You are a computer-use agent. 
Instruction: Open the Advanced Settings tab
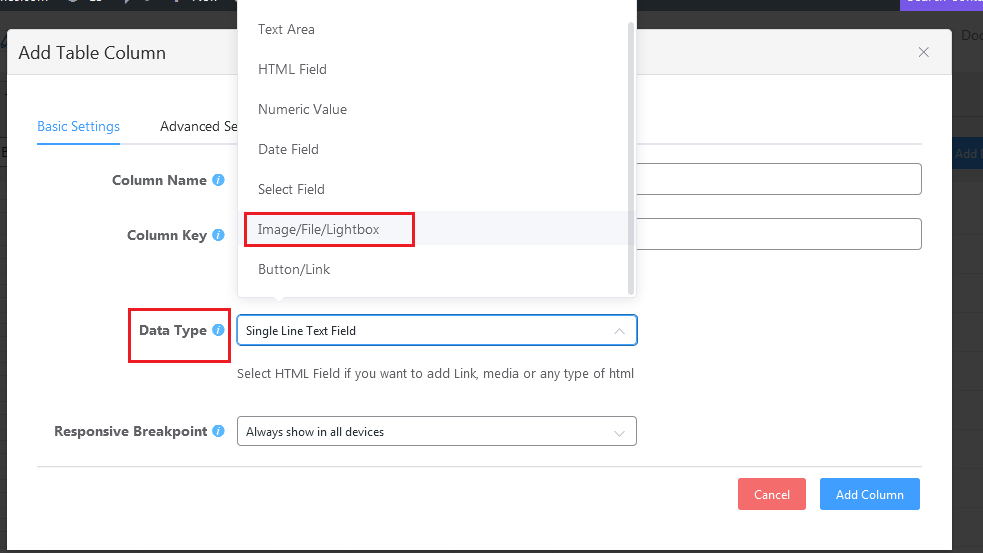click(198, 127)
